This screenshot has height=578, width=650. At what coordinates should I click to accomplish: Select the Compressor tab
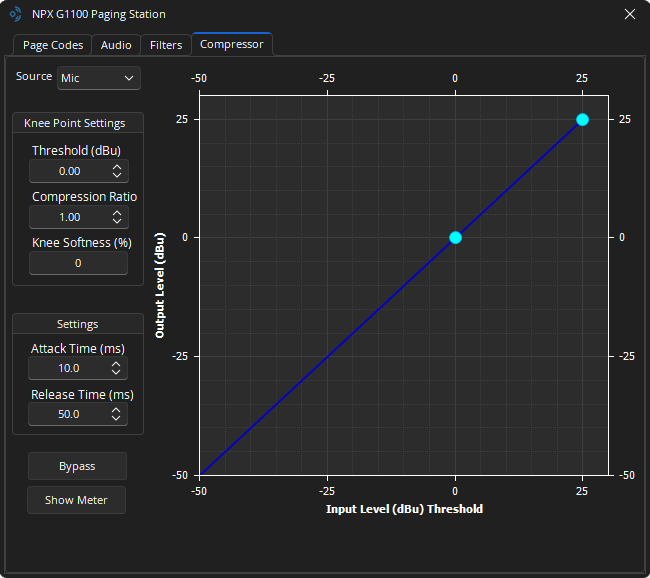coord(231,44)
